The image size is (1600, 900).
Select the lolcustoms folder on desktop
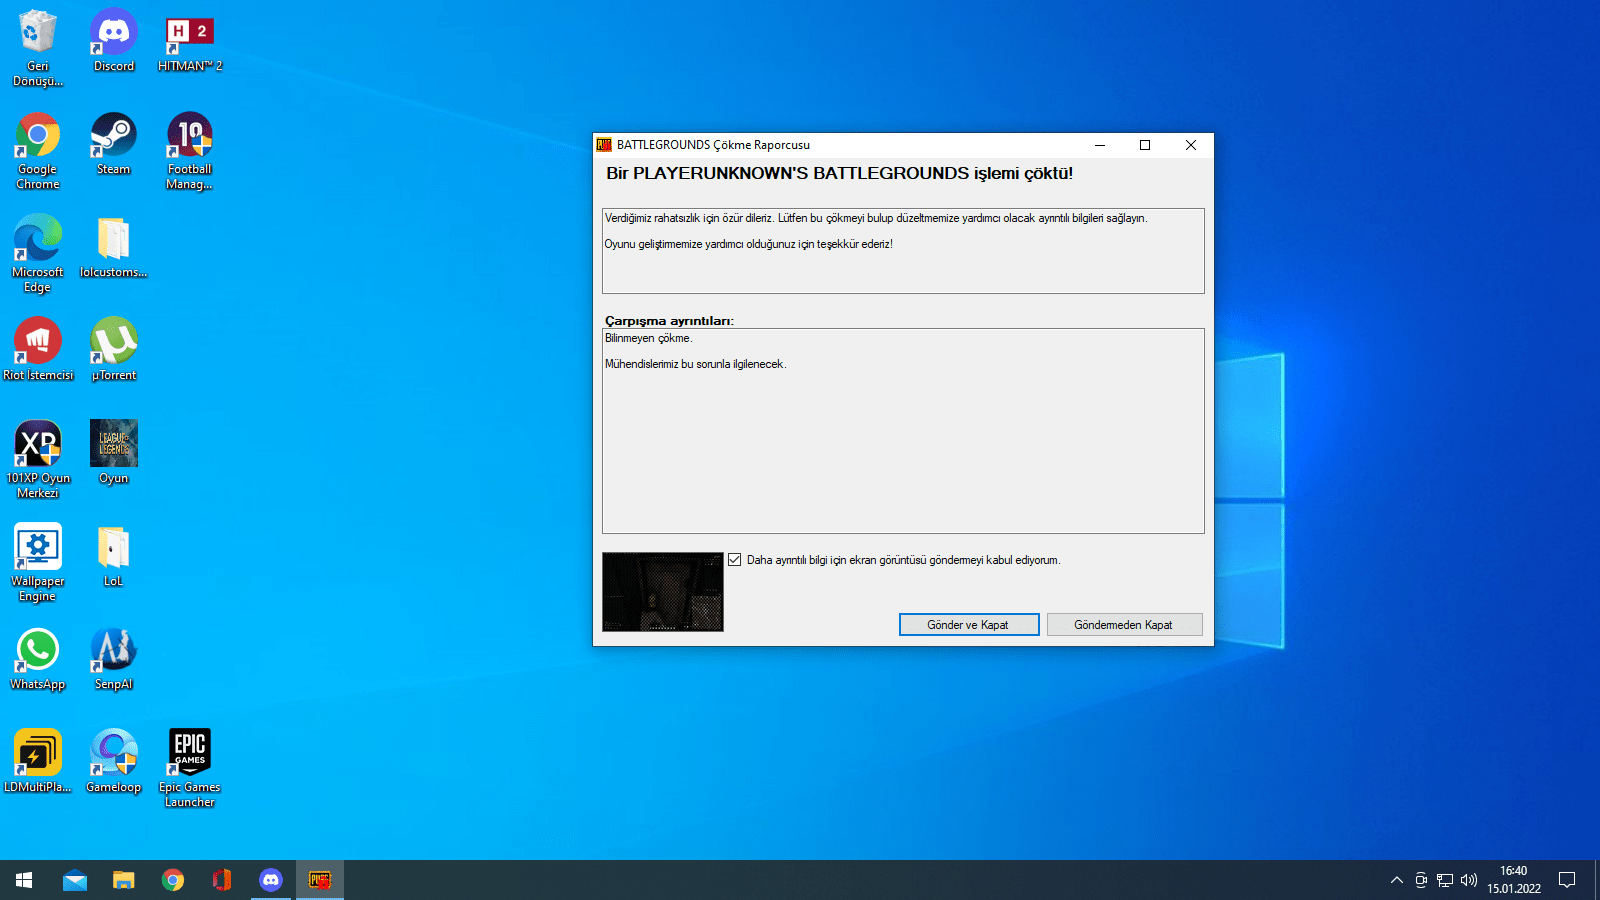pyautogui.click(x=114, y=246)
